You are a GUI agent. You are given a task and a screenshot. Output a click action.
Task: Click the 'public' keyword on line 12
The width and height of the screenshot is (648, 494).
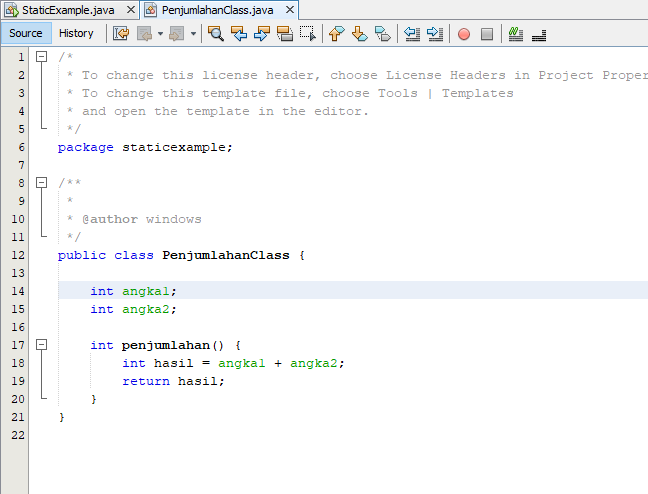click(x=82, y=255)
